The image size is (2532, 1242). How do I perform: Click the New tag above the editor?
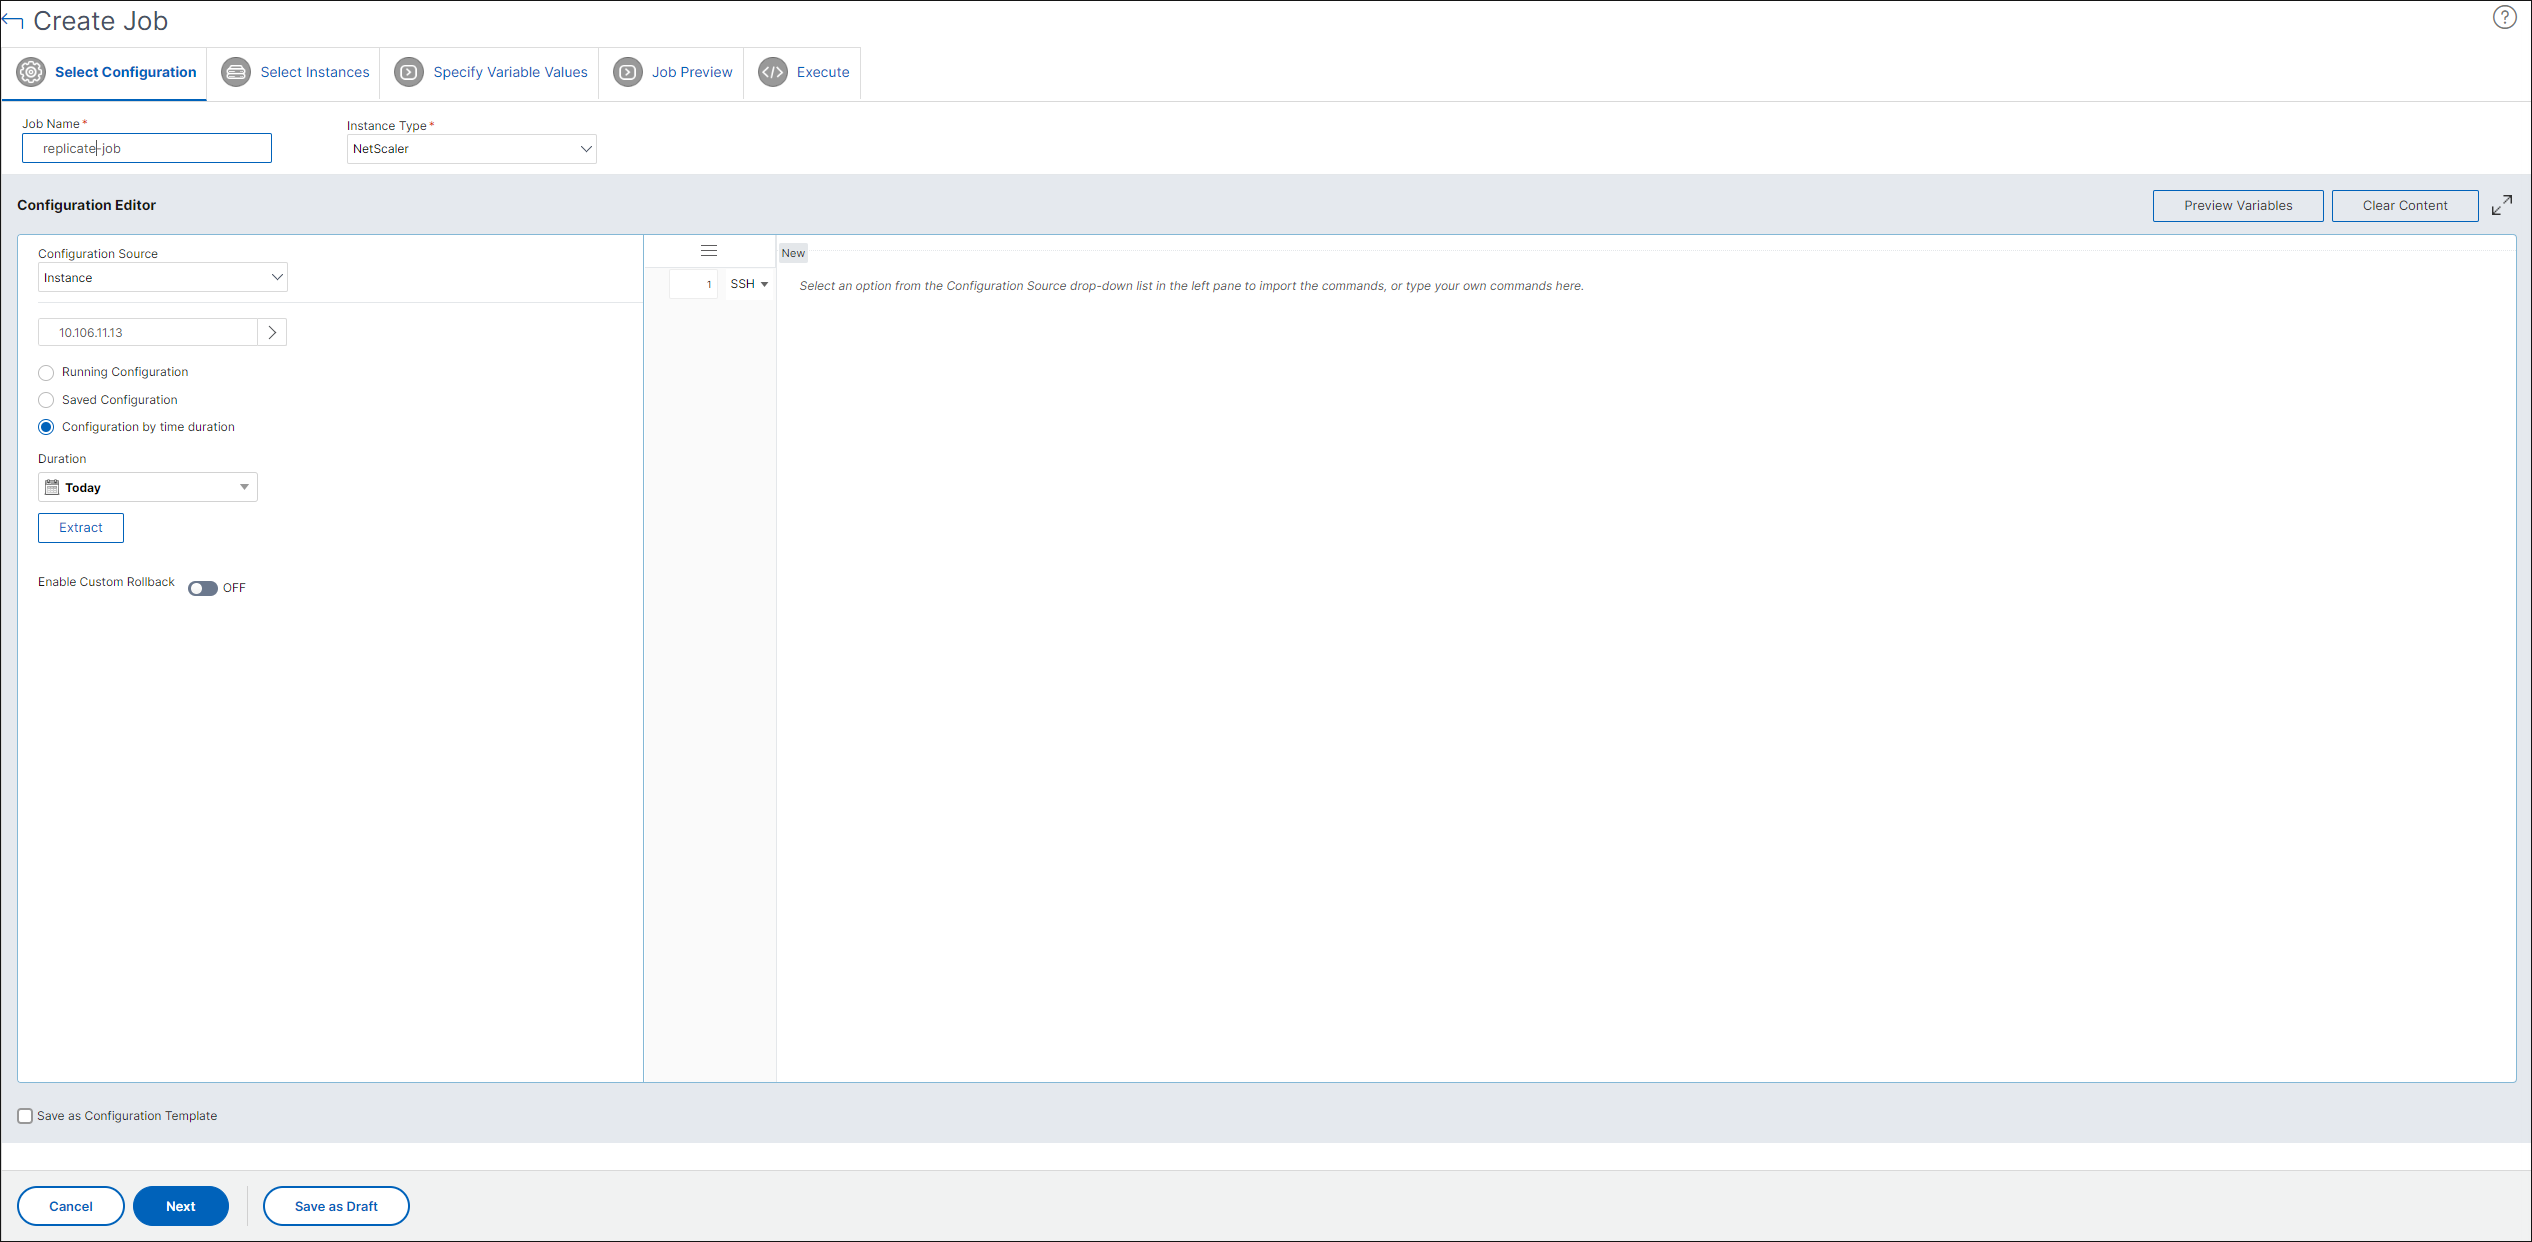tap(793, 253)
